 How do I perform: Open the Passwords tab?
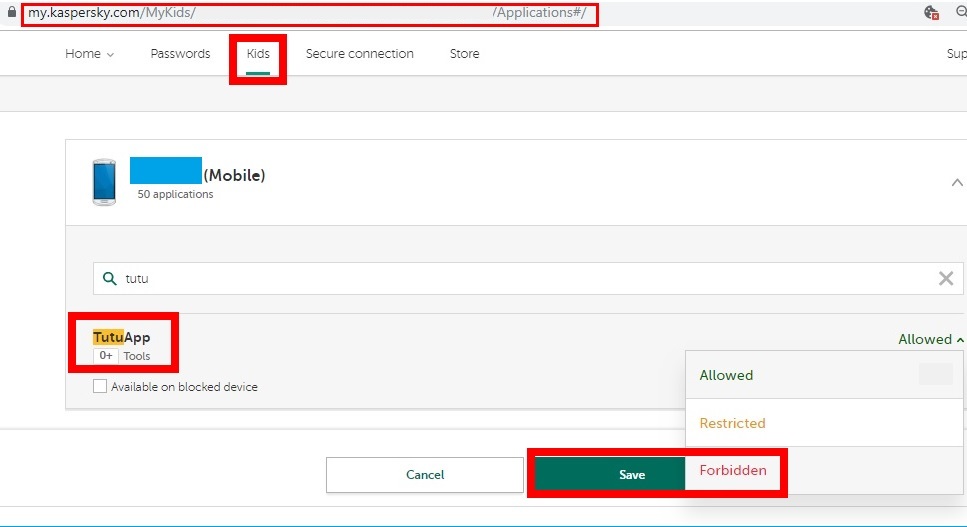[x=180, y=54]
